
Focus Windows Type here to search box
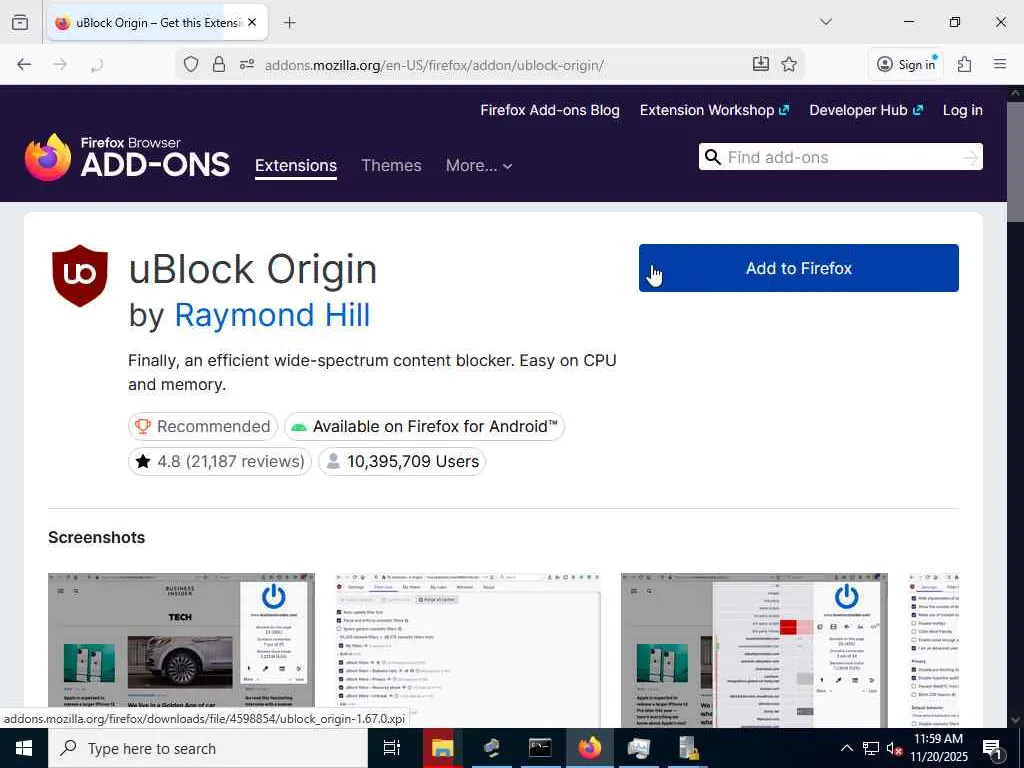[x=208, y=748]
